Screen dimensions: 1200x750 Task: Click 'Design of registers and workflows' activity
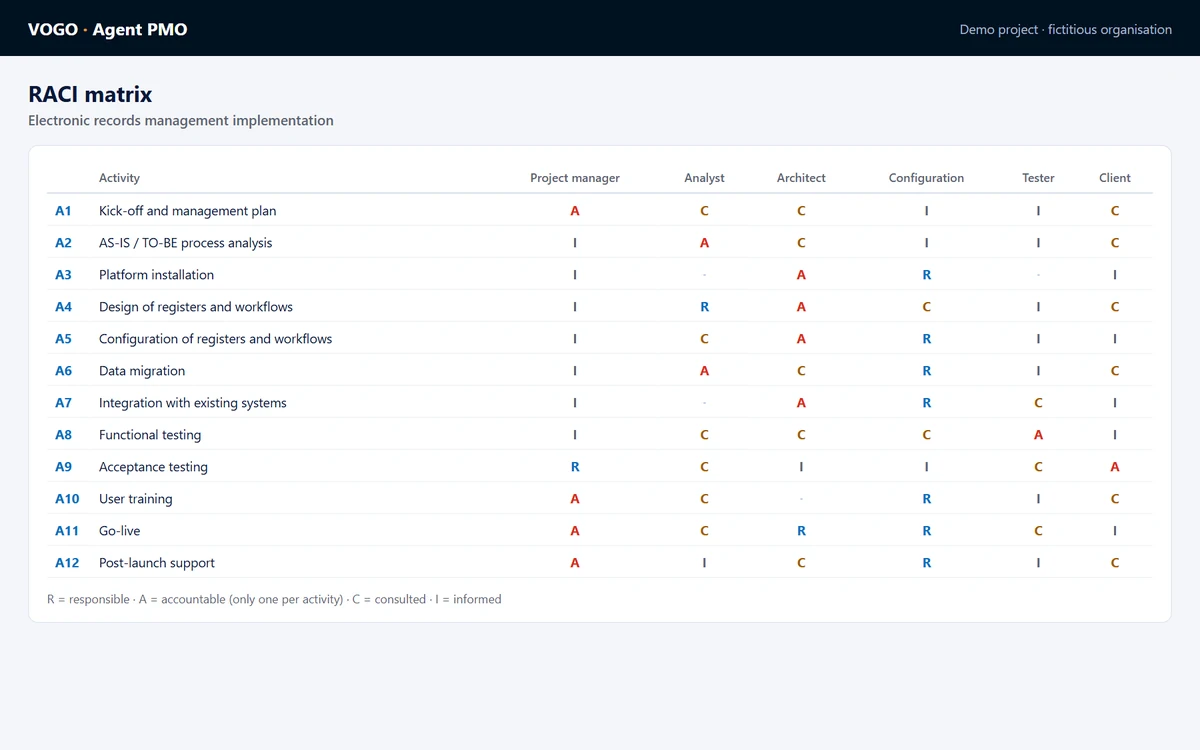pyautogui.click(x=196, y=307)
